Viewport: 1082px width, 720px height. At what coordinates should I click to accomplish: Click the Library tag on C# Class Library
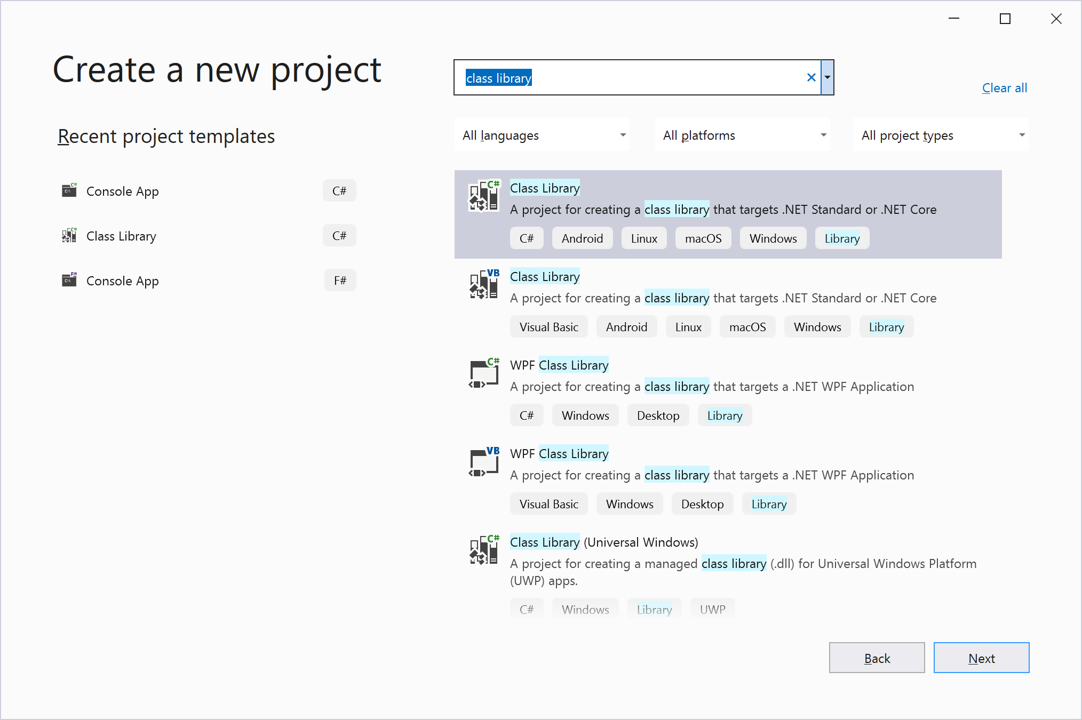[842, 238]
